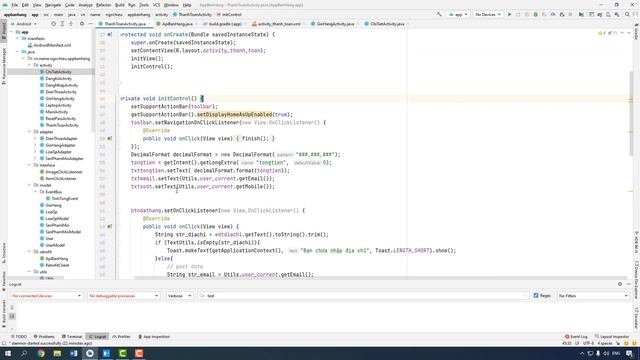640x360 pixels.
Task: Open the Problems tool window
Action: (x=44, y=337)
